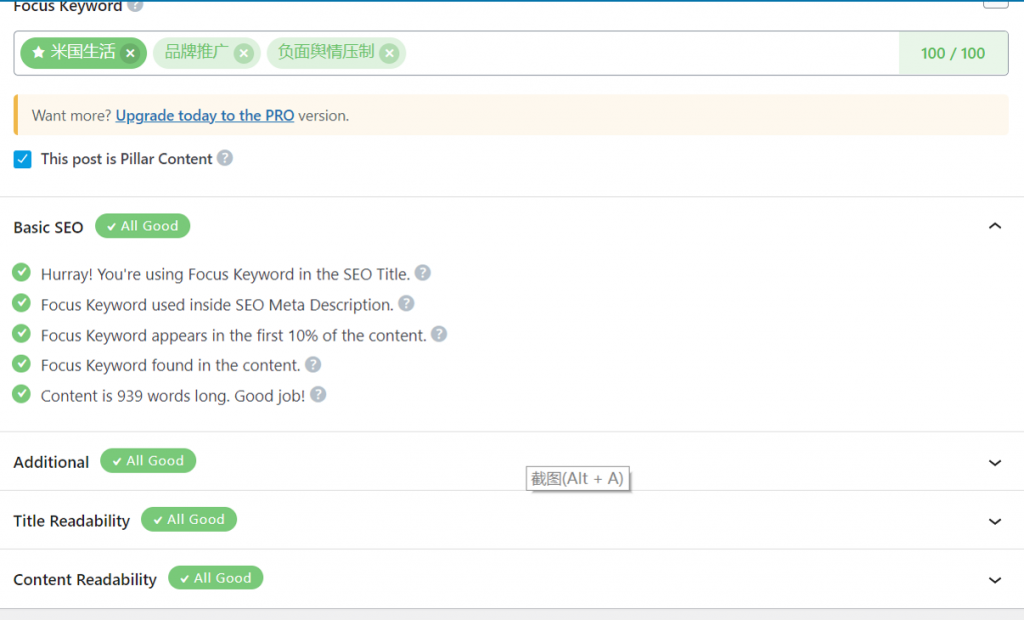
Task: Uncheck This post is Pillar Content
Action: (x=22, y=159)
